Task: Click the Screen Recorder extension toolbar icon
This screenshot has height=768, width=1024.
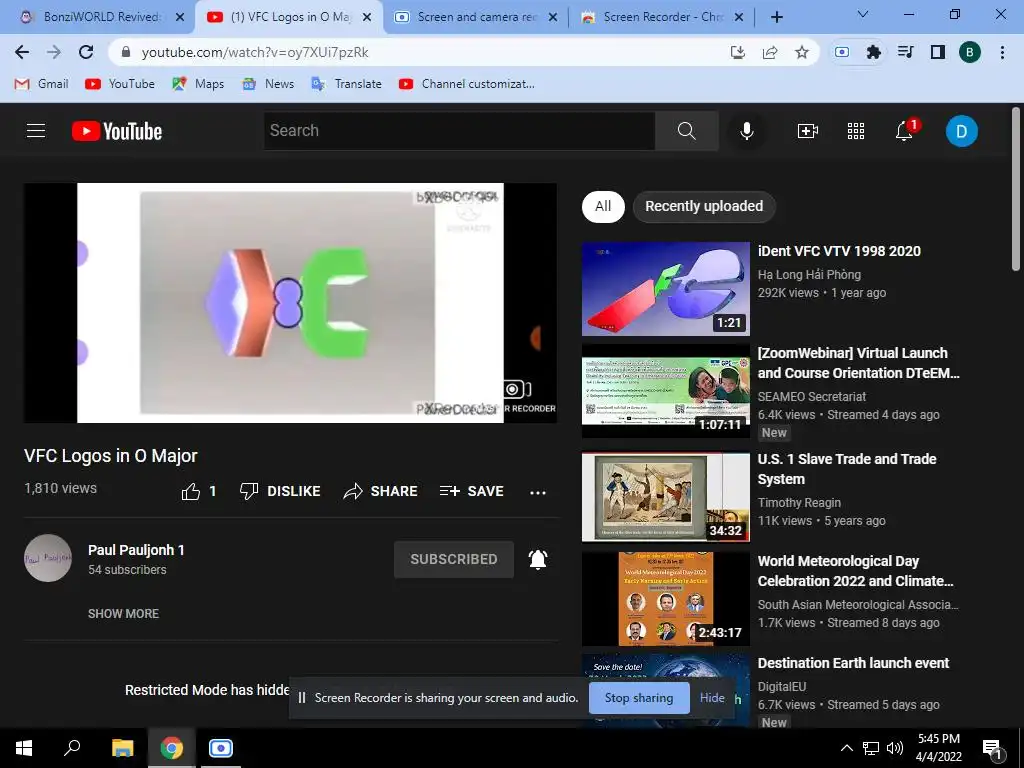Action: 842,52
